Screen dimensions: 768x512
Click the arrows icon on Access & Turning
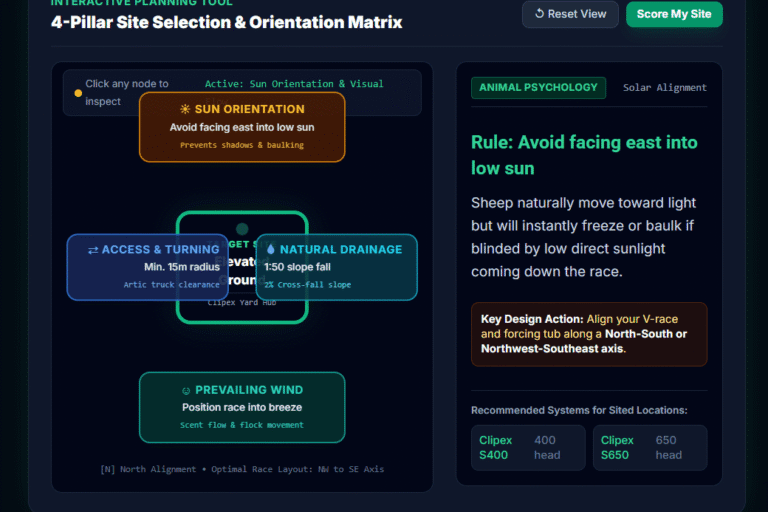click(x=93, y=250)
